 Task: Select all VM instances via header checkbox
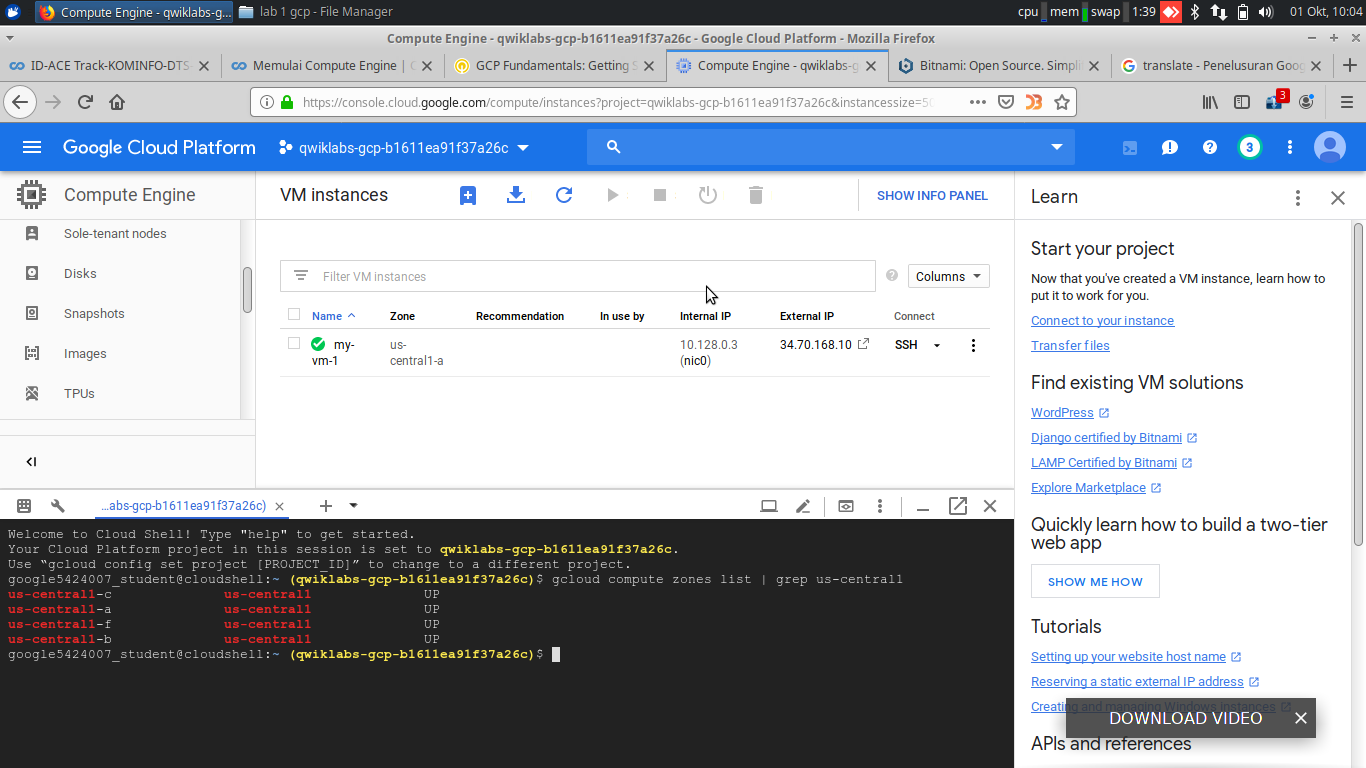click(x=294, y=314)
